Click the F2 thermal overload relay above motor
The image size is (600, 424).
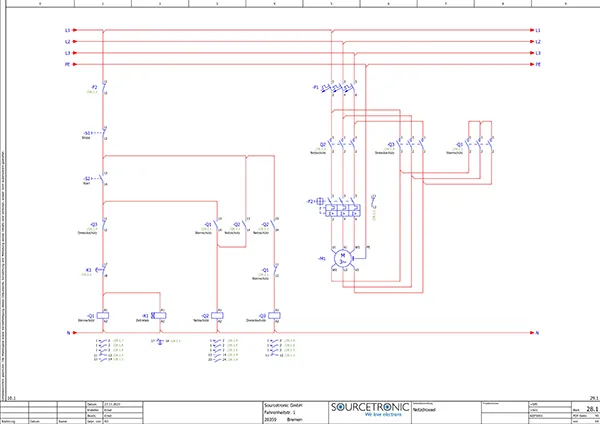pyautogui.click(x=343, y=212)
